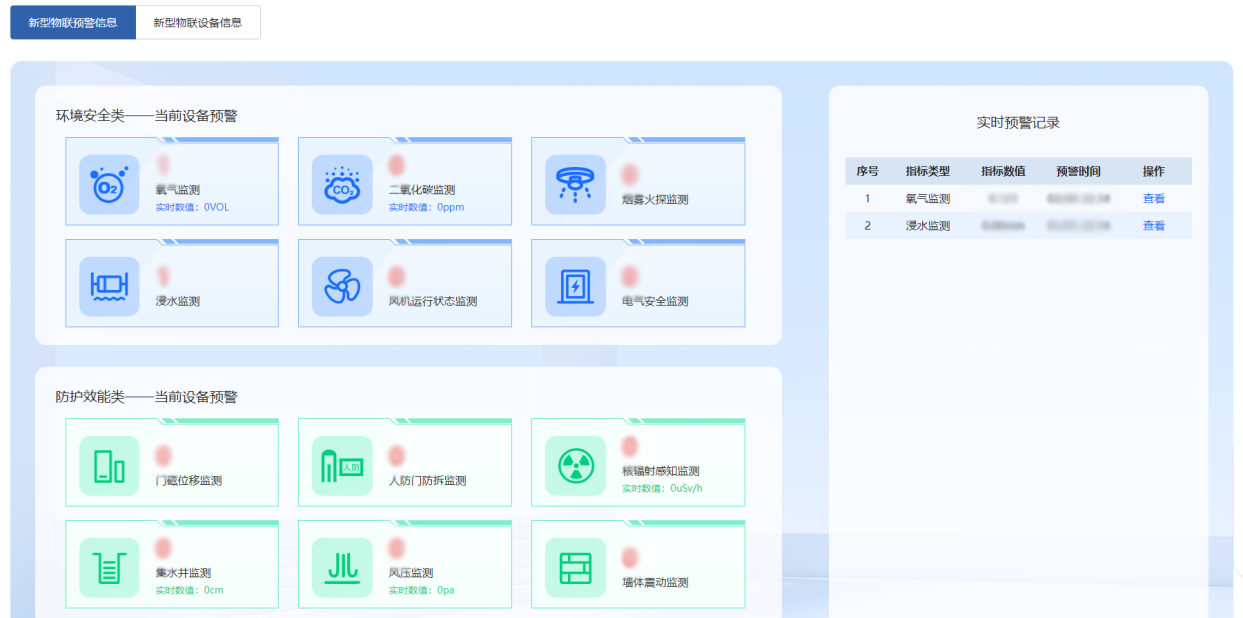Click the door magnet displacement icon
Screen dimensions: 1243x618
109,465
